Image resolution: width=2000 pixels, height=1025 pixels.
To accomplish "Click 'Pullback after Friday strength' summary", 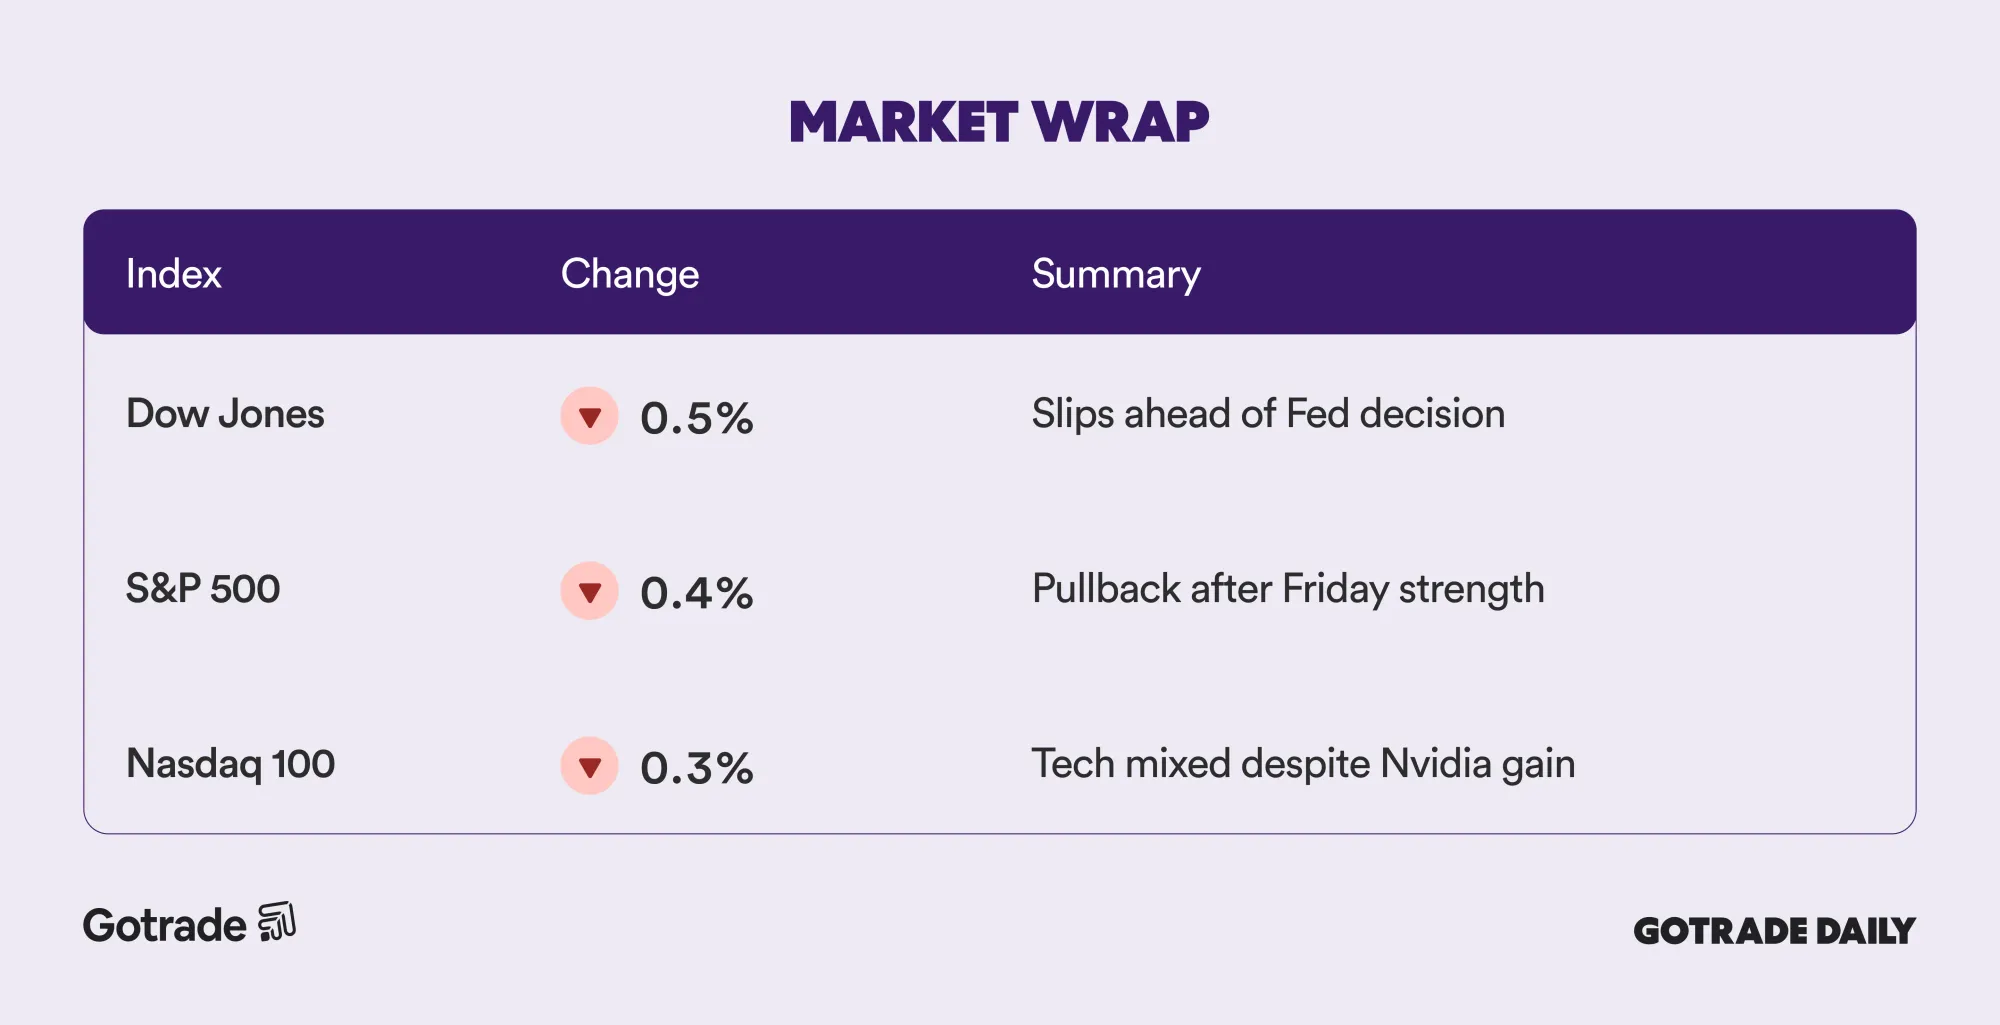I will point(1288,589).
